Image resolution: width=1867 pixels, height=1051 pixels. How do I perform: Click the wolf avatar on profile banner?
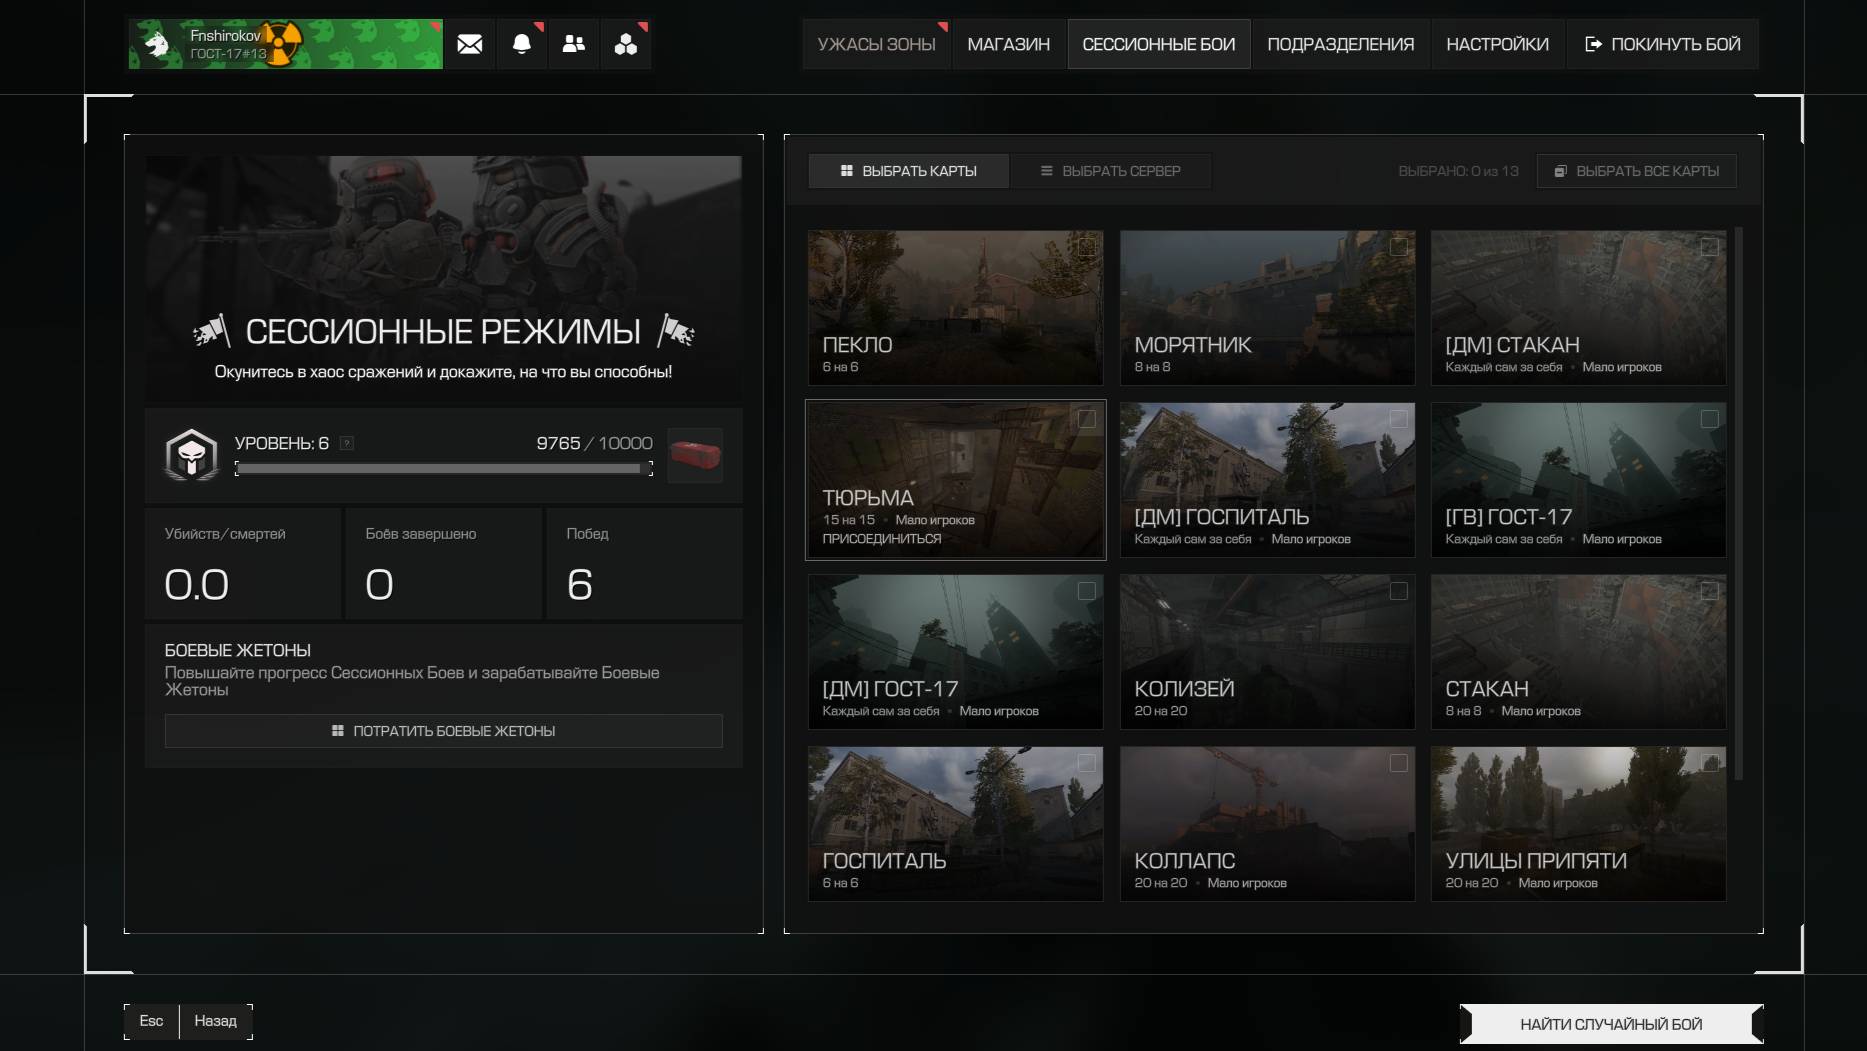click(x=157, y=44)
